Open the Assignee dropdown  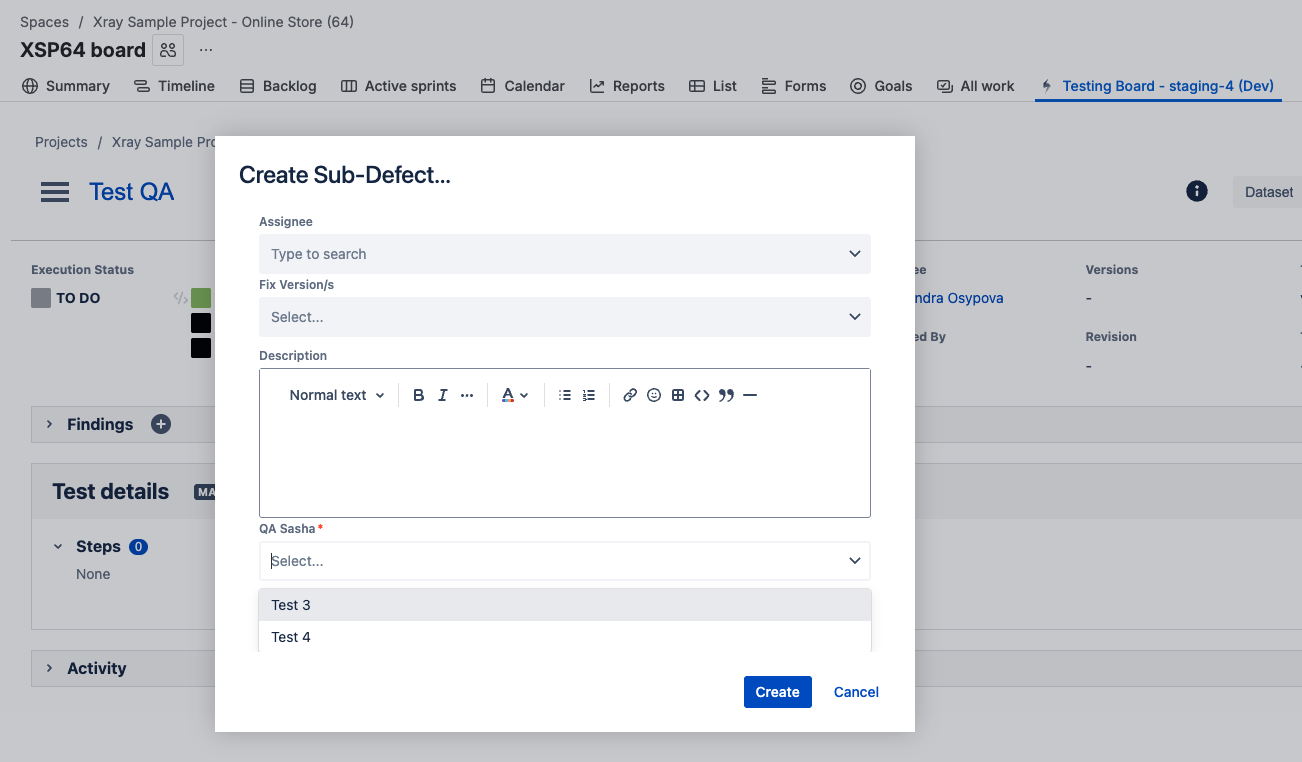[x=564, y=254]
